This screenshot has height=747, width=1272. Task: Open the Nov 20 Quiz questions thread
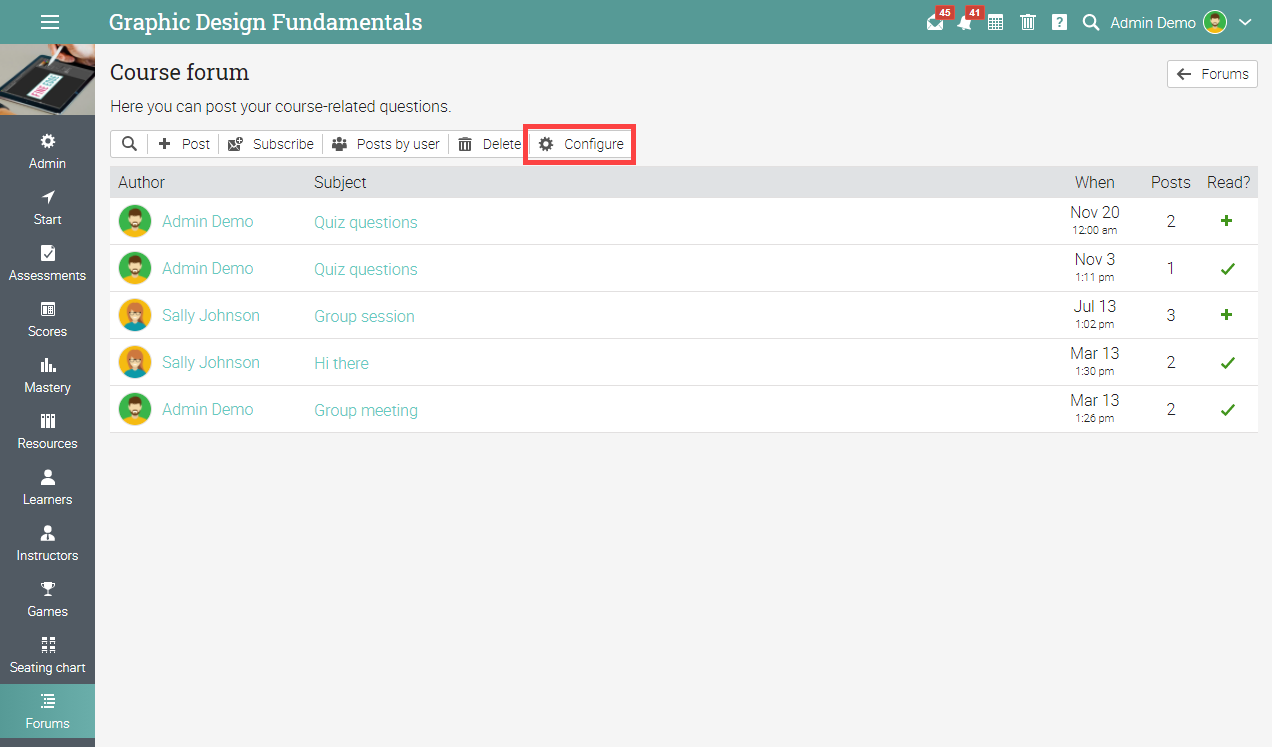[x=366, y=222]
